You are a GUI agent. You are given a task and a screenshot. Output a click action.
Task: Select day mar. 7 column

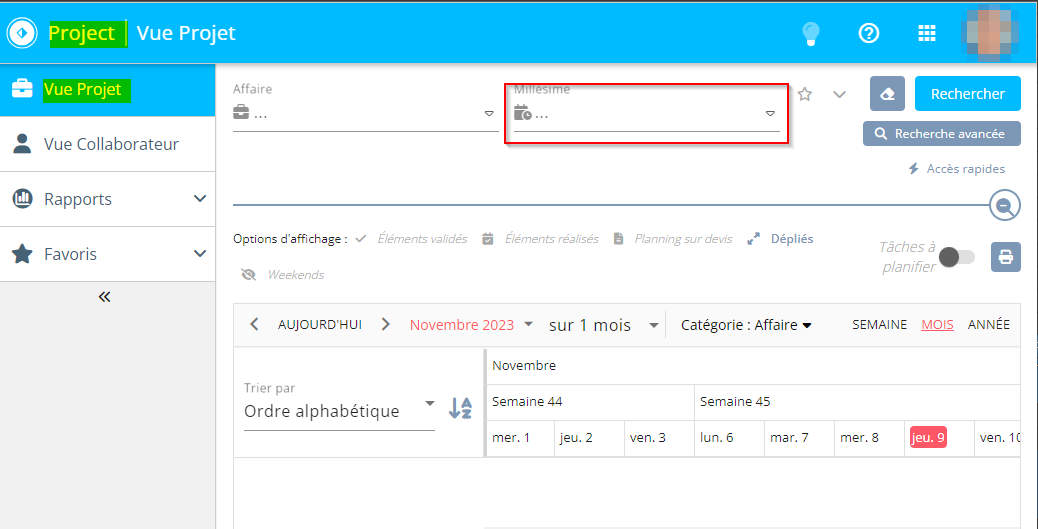tap(799, 438)
